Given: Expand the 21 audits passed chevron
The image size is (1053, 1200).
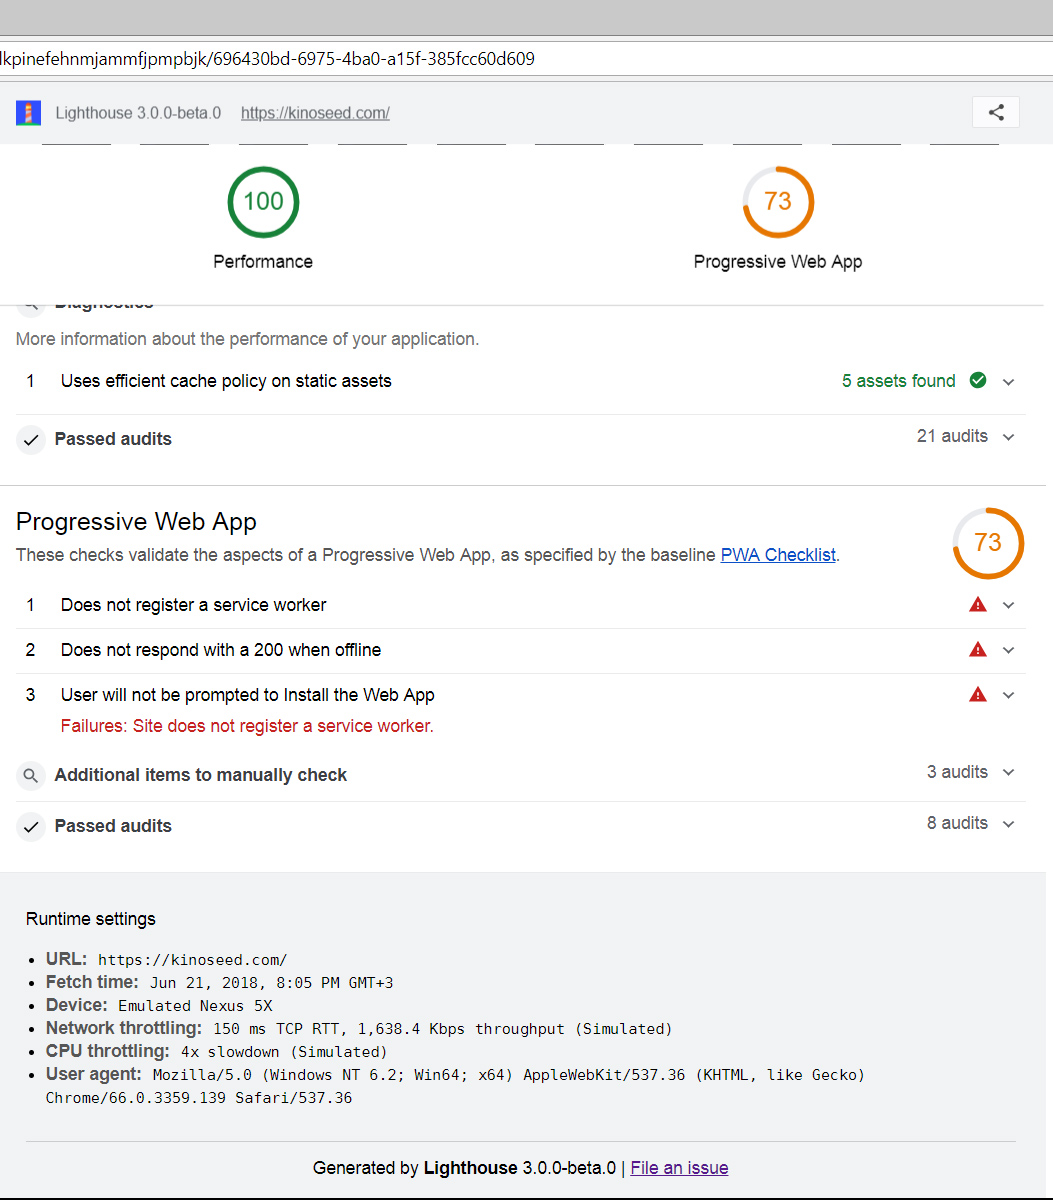Looking at the screenshot, I should pyautogui.click(x=1008, y=437).
